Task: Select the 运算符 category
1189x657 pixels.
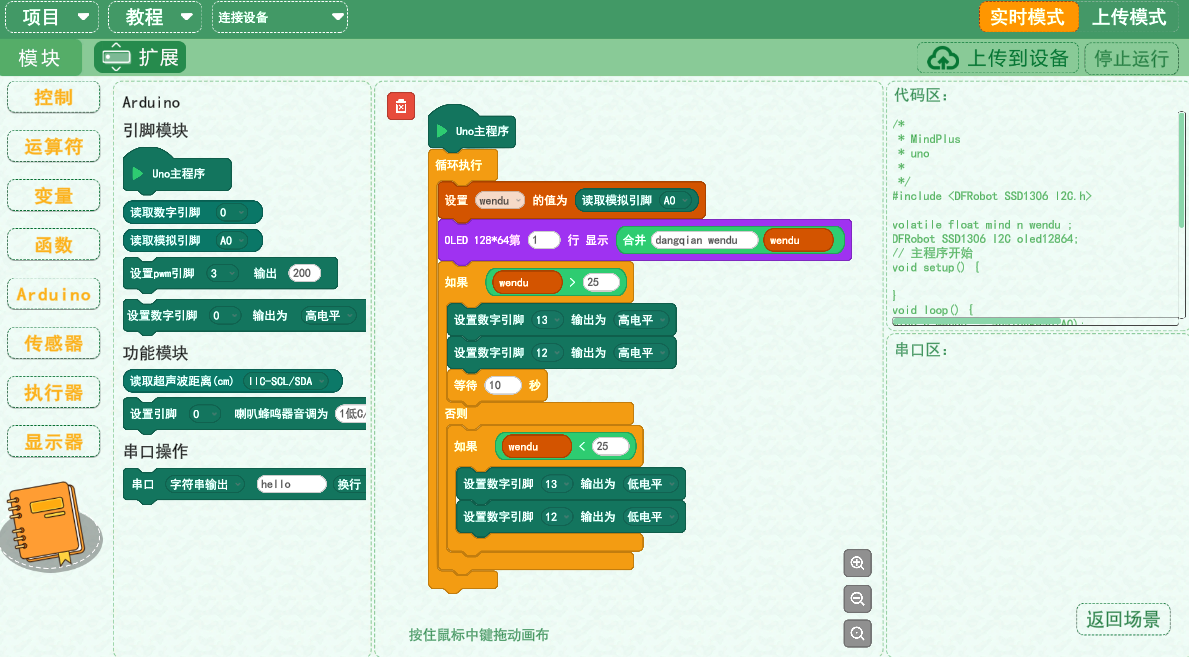Action: coord(53,146)
